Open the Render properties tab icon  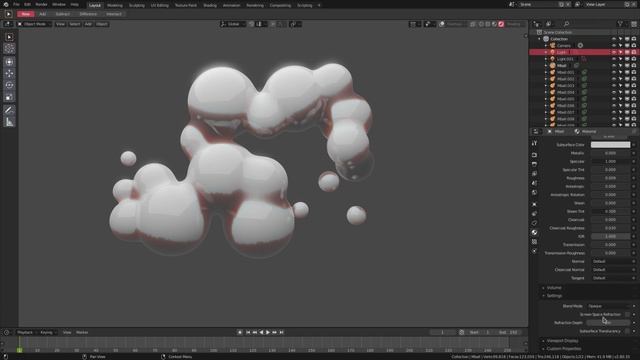coord(534,155)
